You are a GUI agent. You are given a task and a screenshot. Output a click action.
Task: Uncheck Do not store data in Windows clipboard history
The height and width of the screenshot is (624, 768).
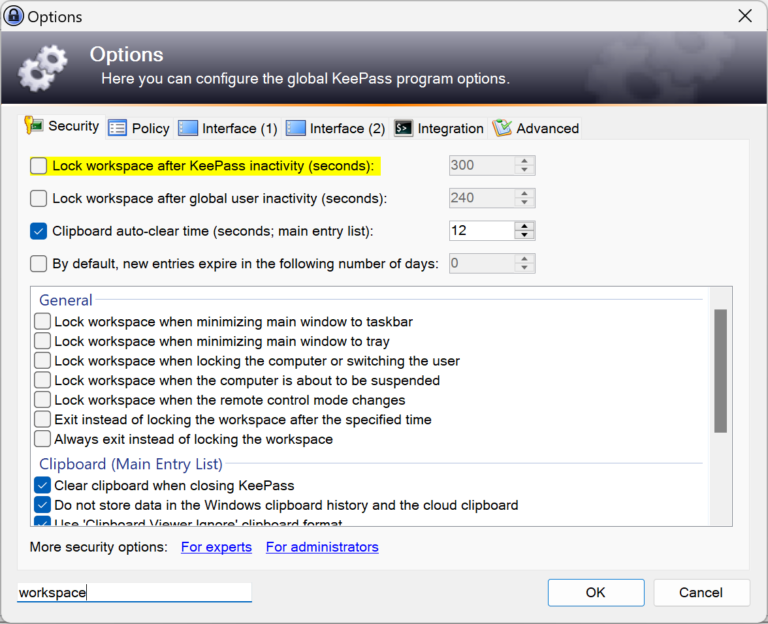(42, 505)
